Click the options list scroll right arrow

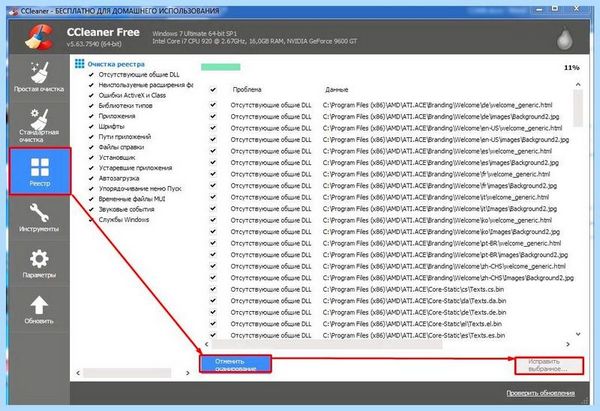coord(188,373)
